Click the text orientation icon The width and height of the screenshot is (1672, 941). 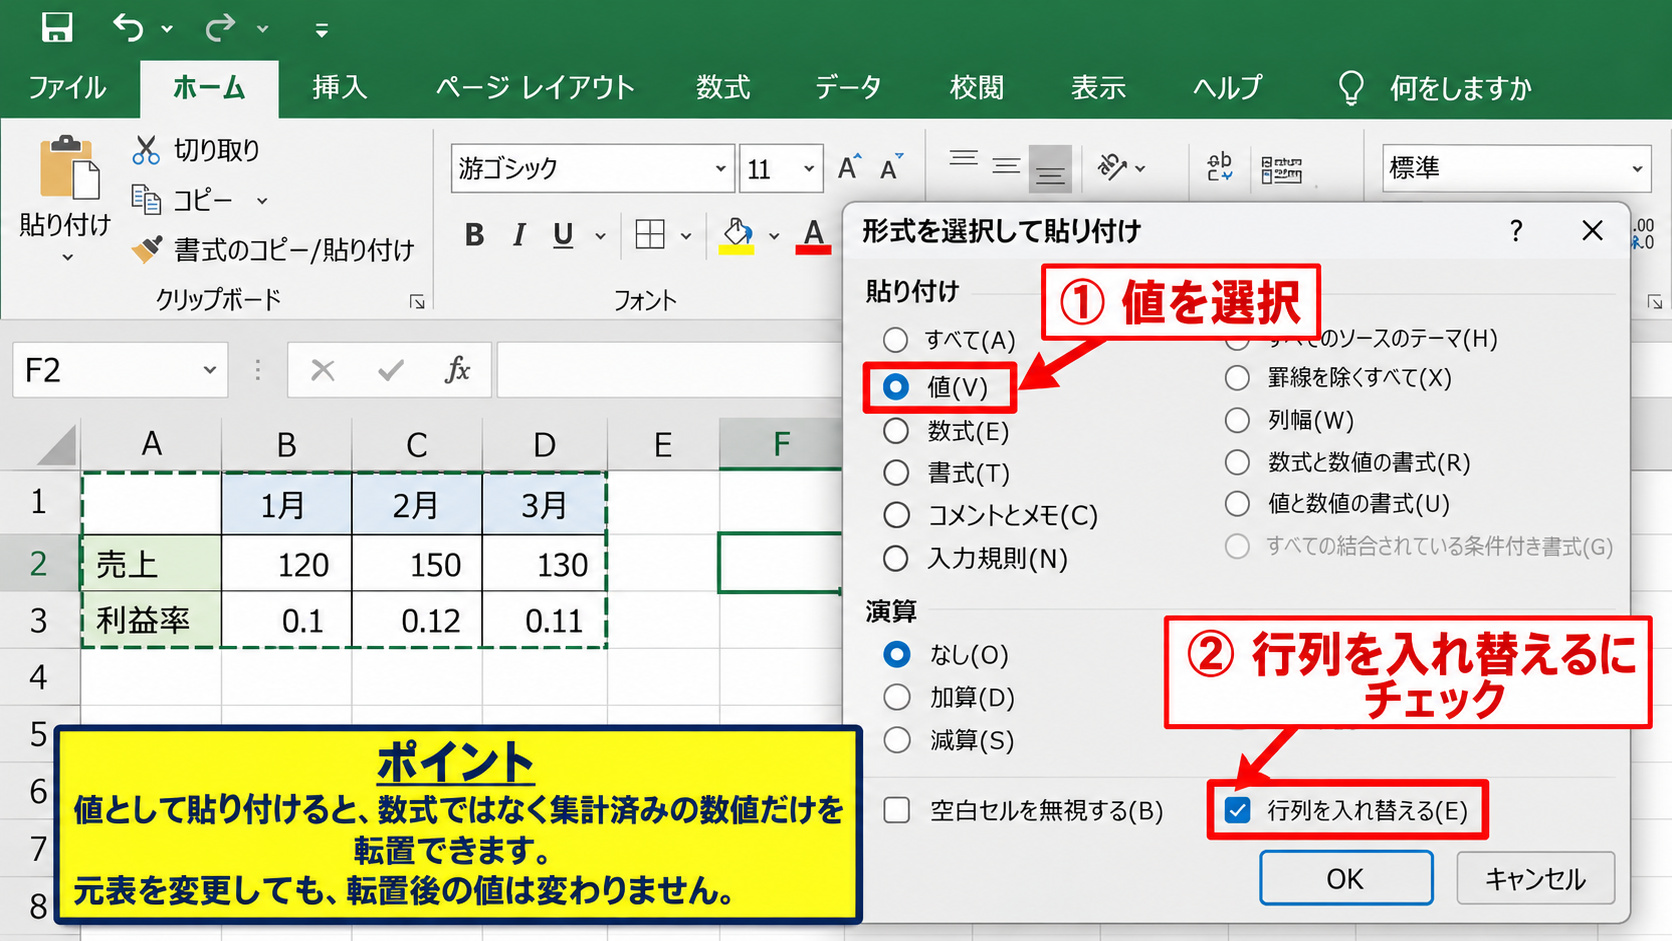coord(1112,167)
